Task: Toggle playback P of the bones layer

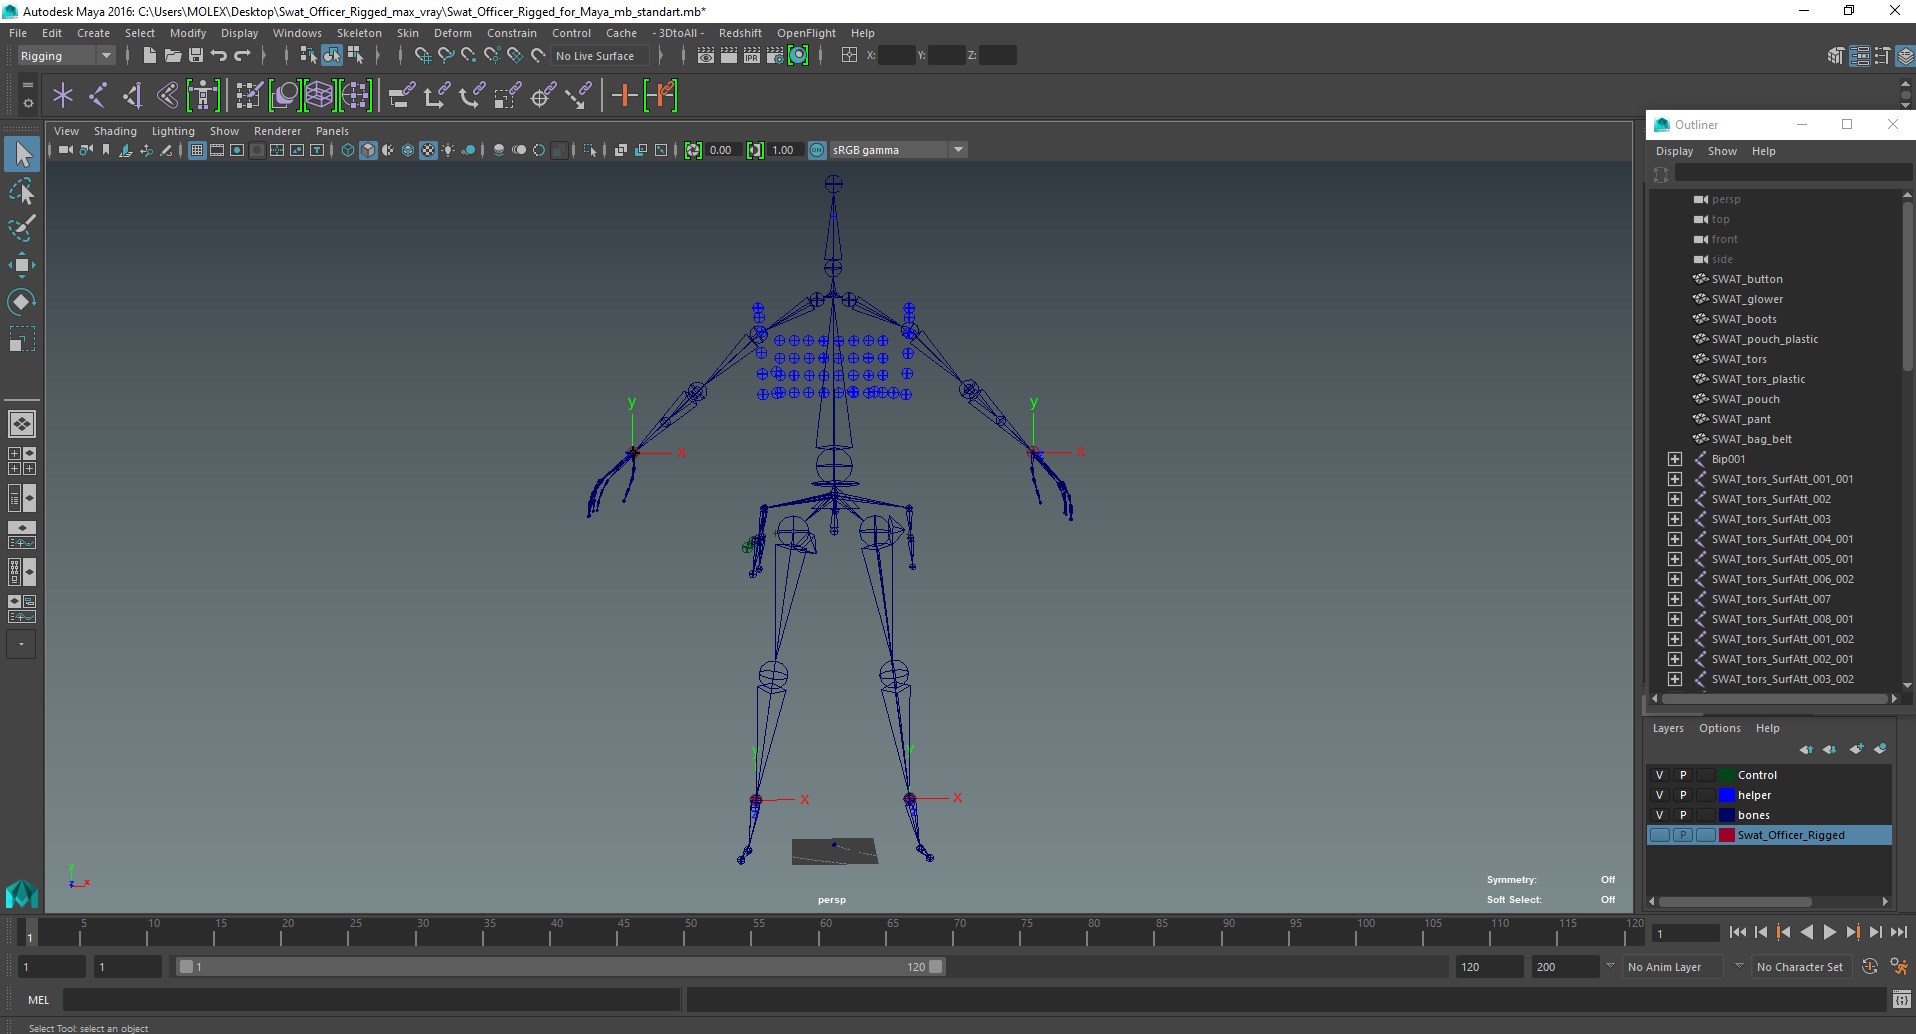Action: (x=1683, y=815)
